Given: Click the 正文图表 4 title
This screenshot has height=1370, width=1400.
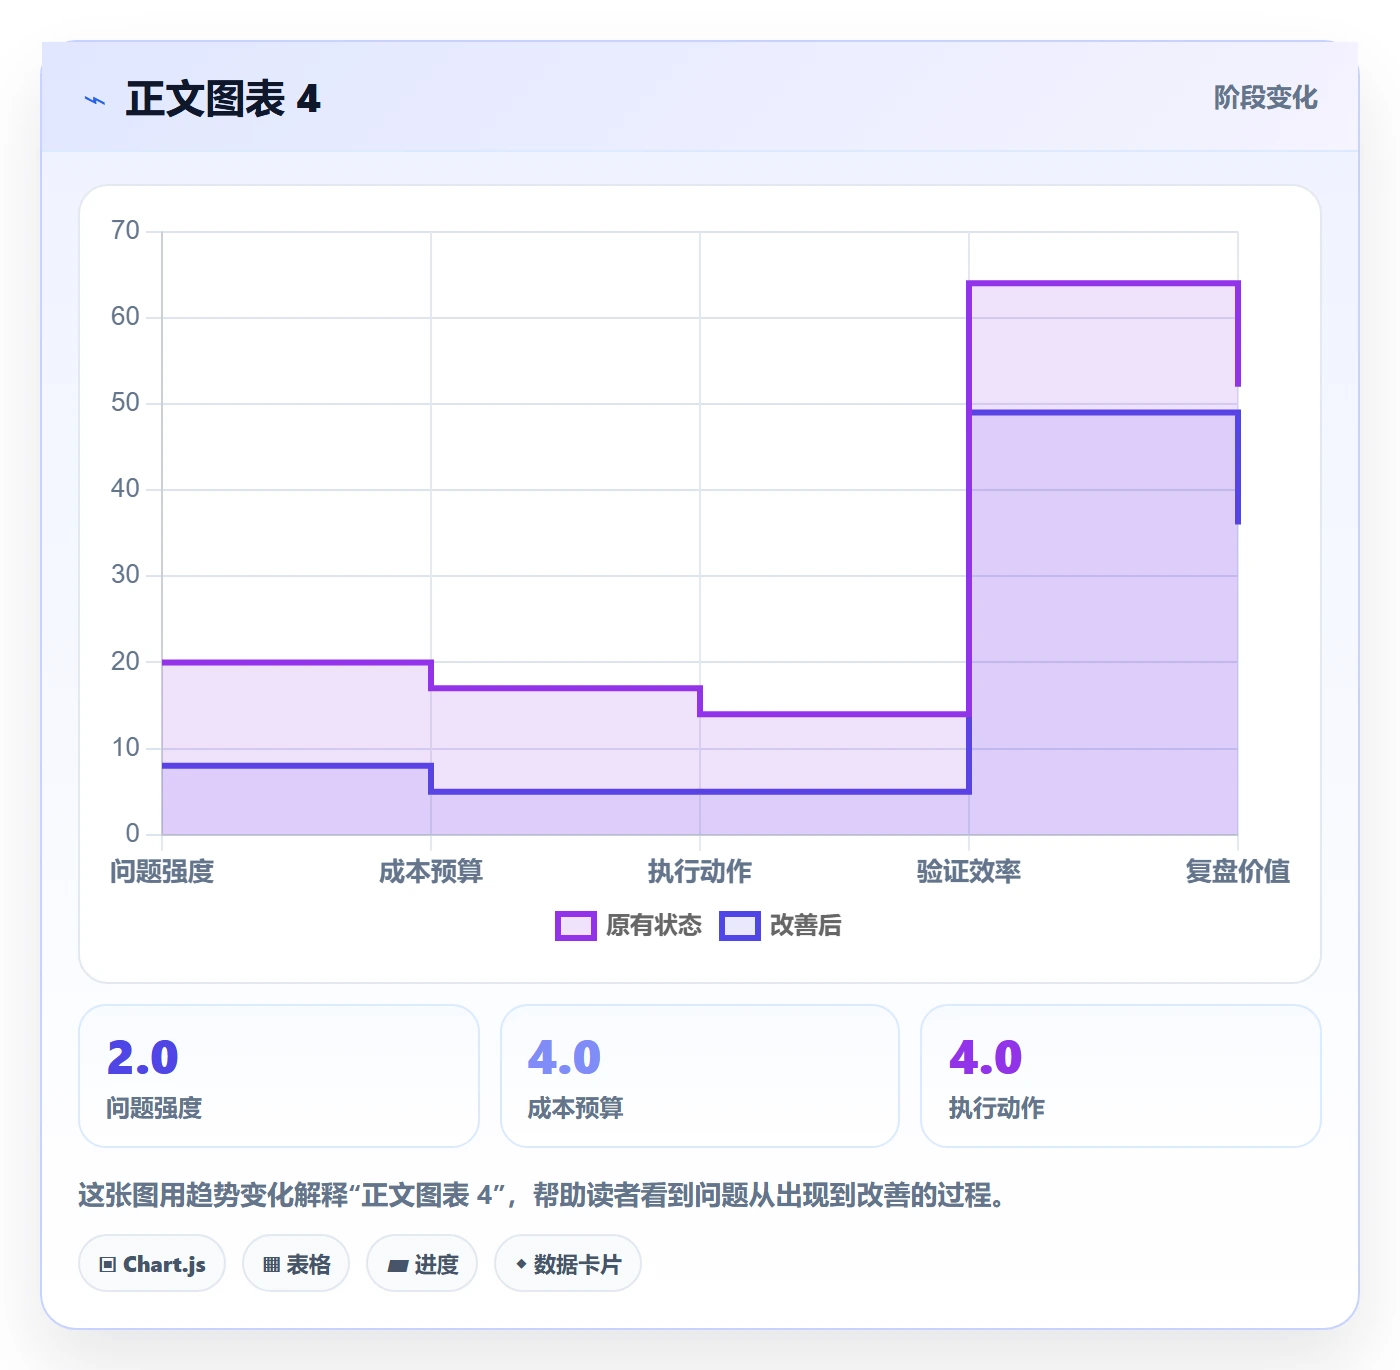Looking at the screenshot, I should point(223,99).
